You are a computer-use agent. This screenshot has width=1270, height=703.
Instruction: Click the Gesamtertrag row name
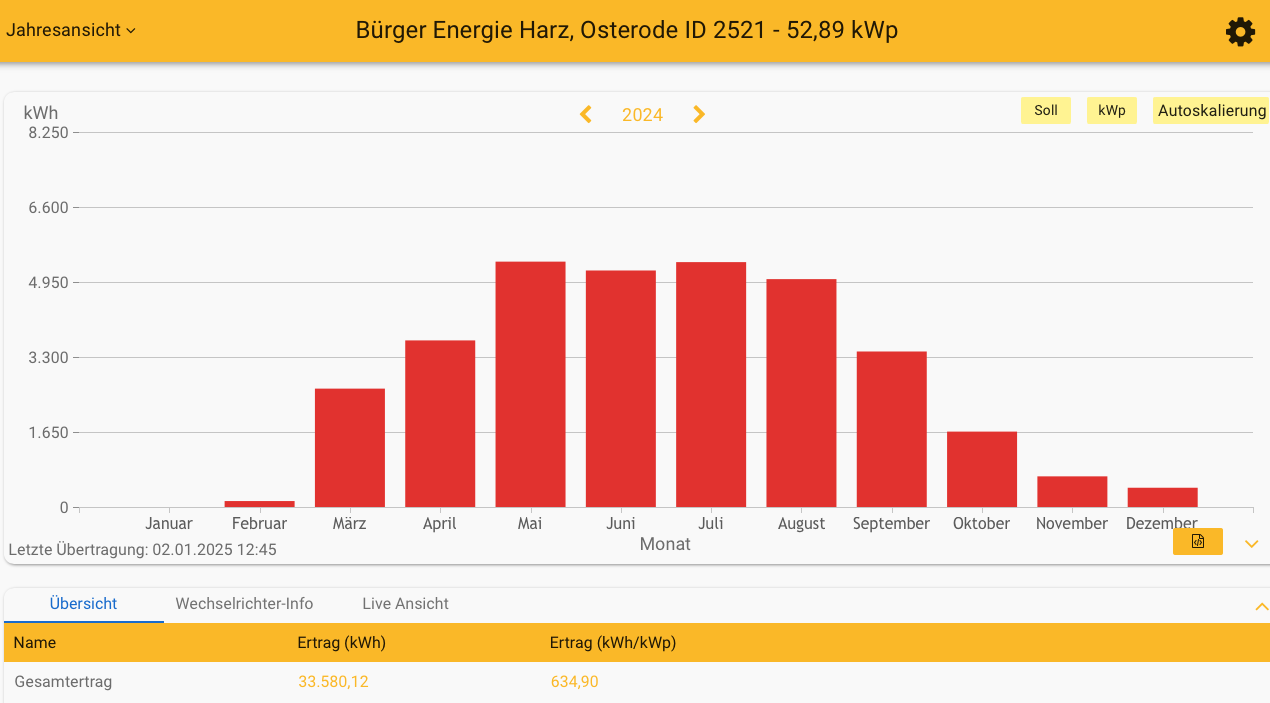[63, 682]
